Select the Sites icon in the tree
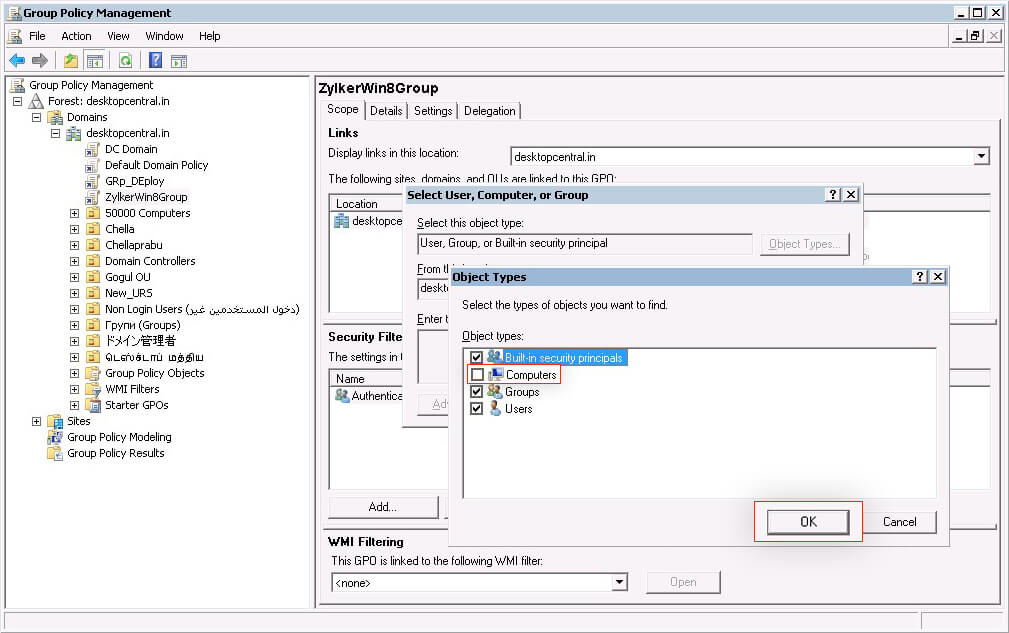Image resolution: width=1009 pixels, height=633 pixels. pos(56,421)
